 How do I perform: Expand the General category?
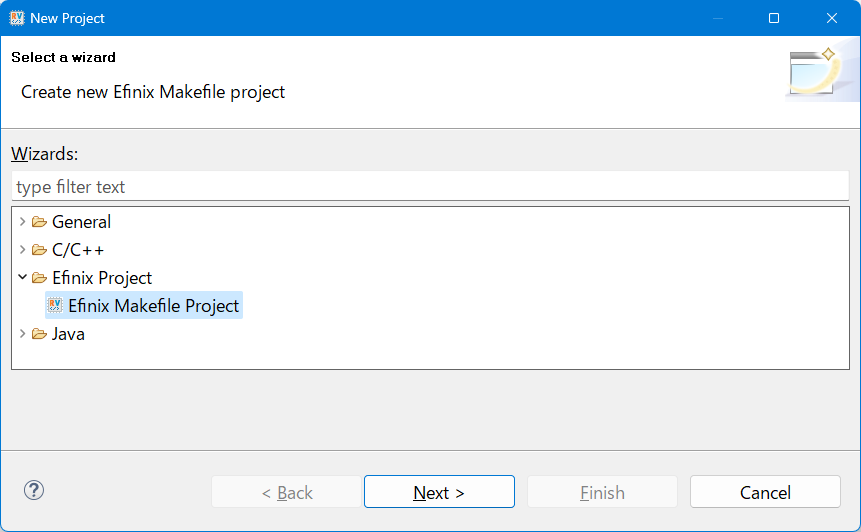pos(23,222)
